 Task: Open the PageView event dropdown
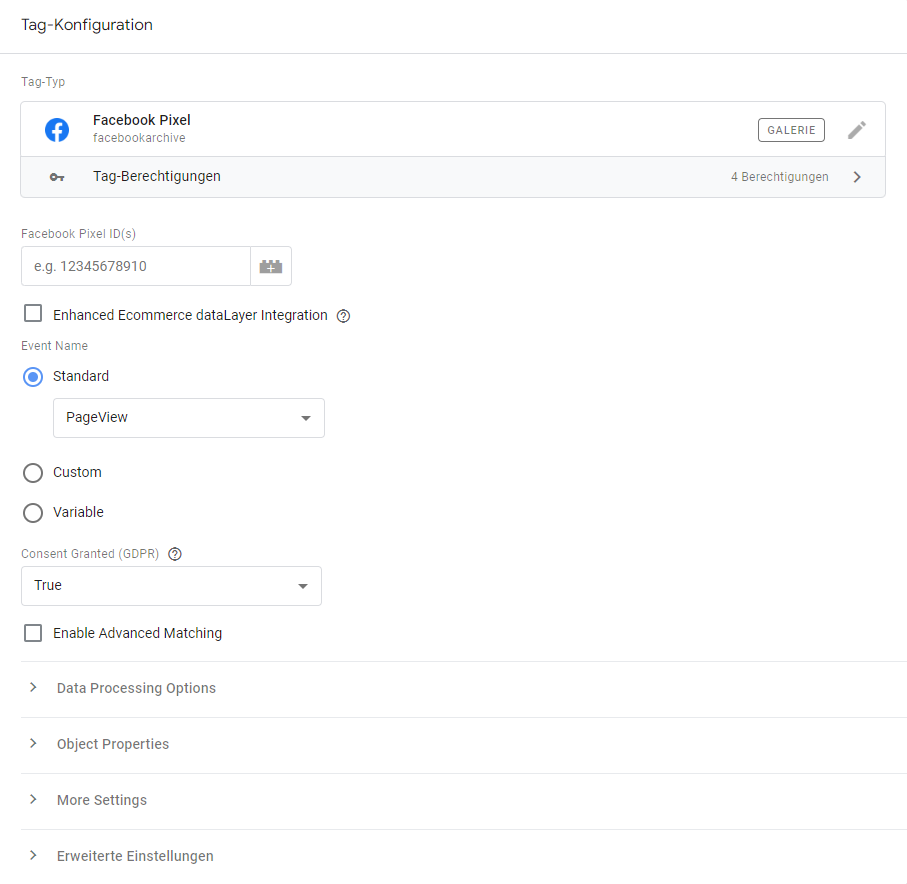(189, 418)
